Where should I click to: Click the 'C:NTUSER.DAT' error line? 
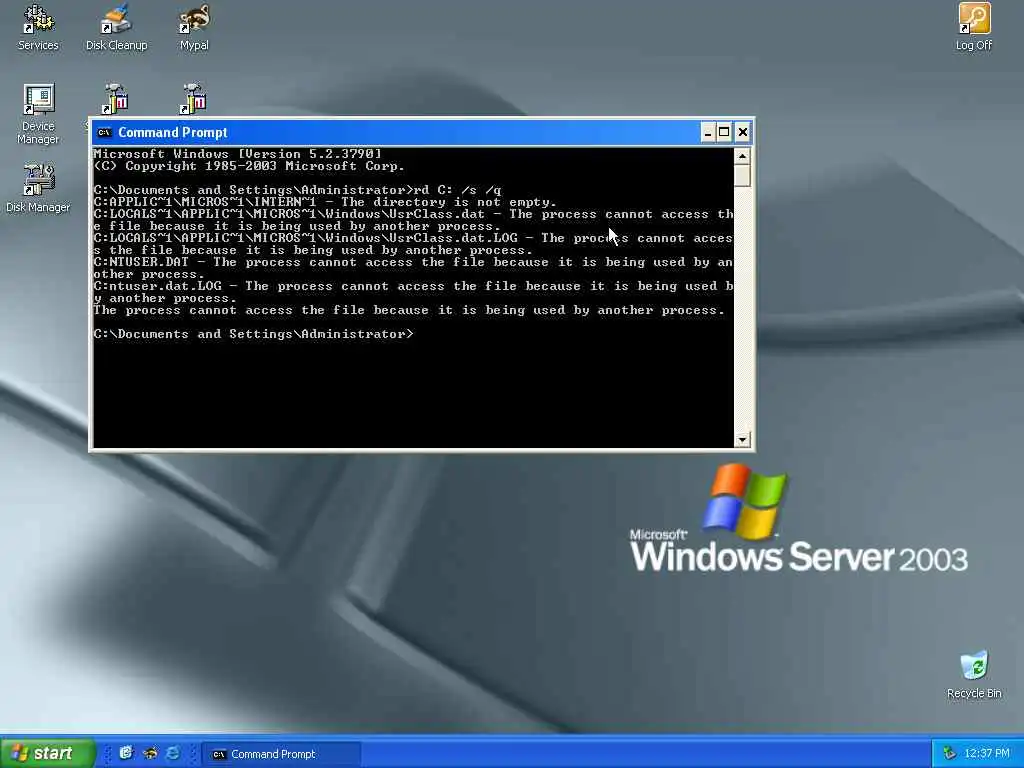413,268
